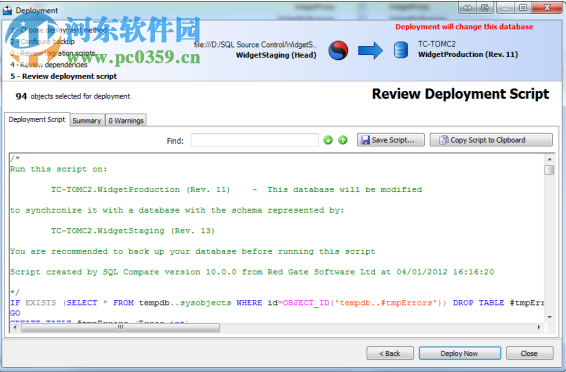Viewport: 566px width, 372px height.
Task: Find next match with down arrow icon
Action: coord(328,140)
